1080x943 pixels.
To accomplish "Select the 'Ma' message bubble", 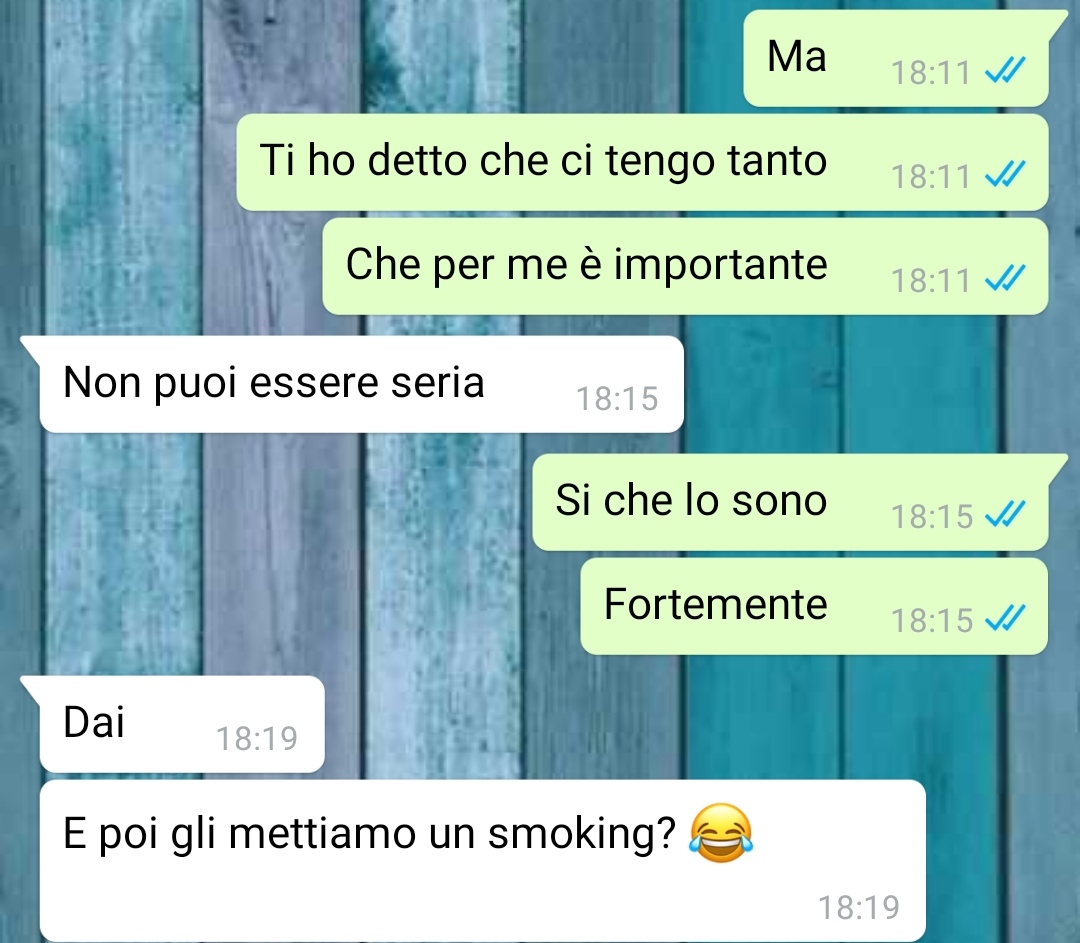I will pyautogui.click(x=895, y=58).
